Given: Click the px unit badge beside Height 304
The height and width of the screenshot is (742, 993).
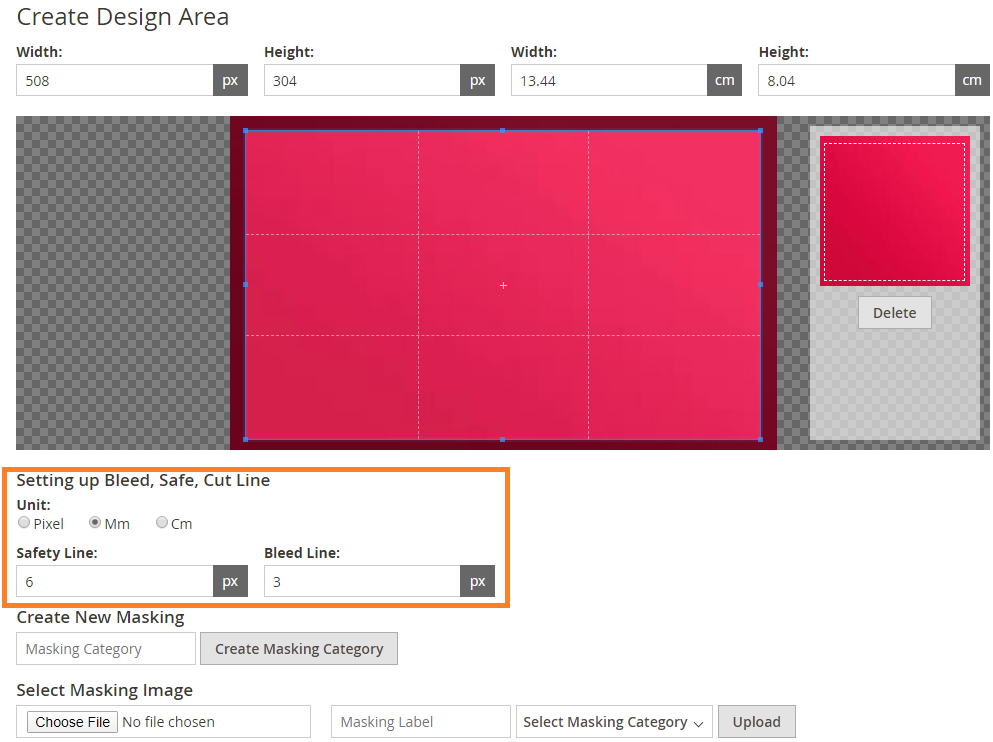Looking at the screenshot, I should click(x=478, y=80).
